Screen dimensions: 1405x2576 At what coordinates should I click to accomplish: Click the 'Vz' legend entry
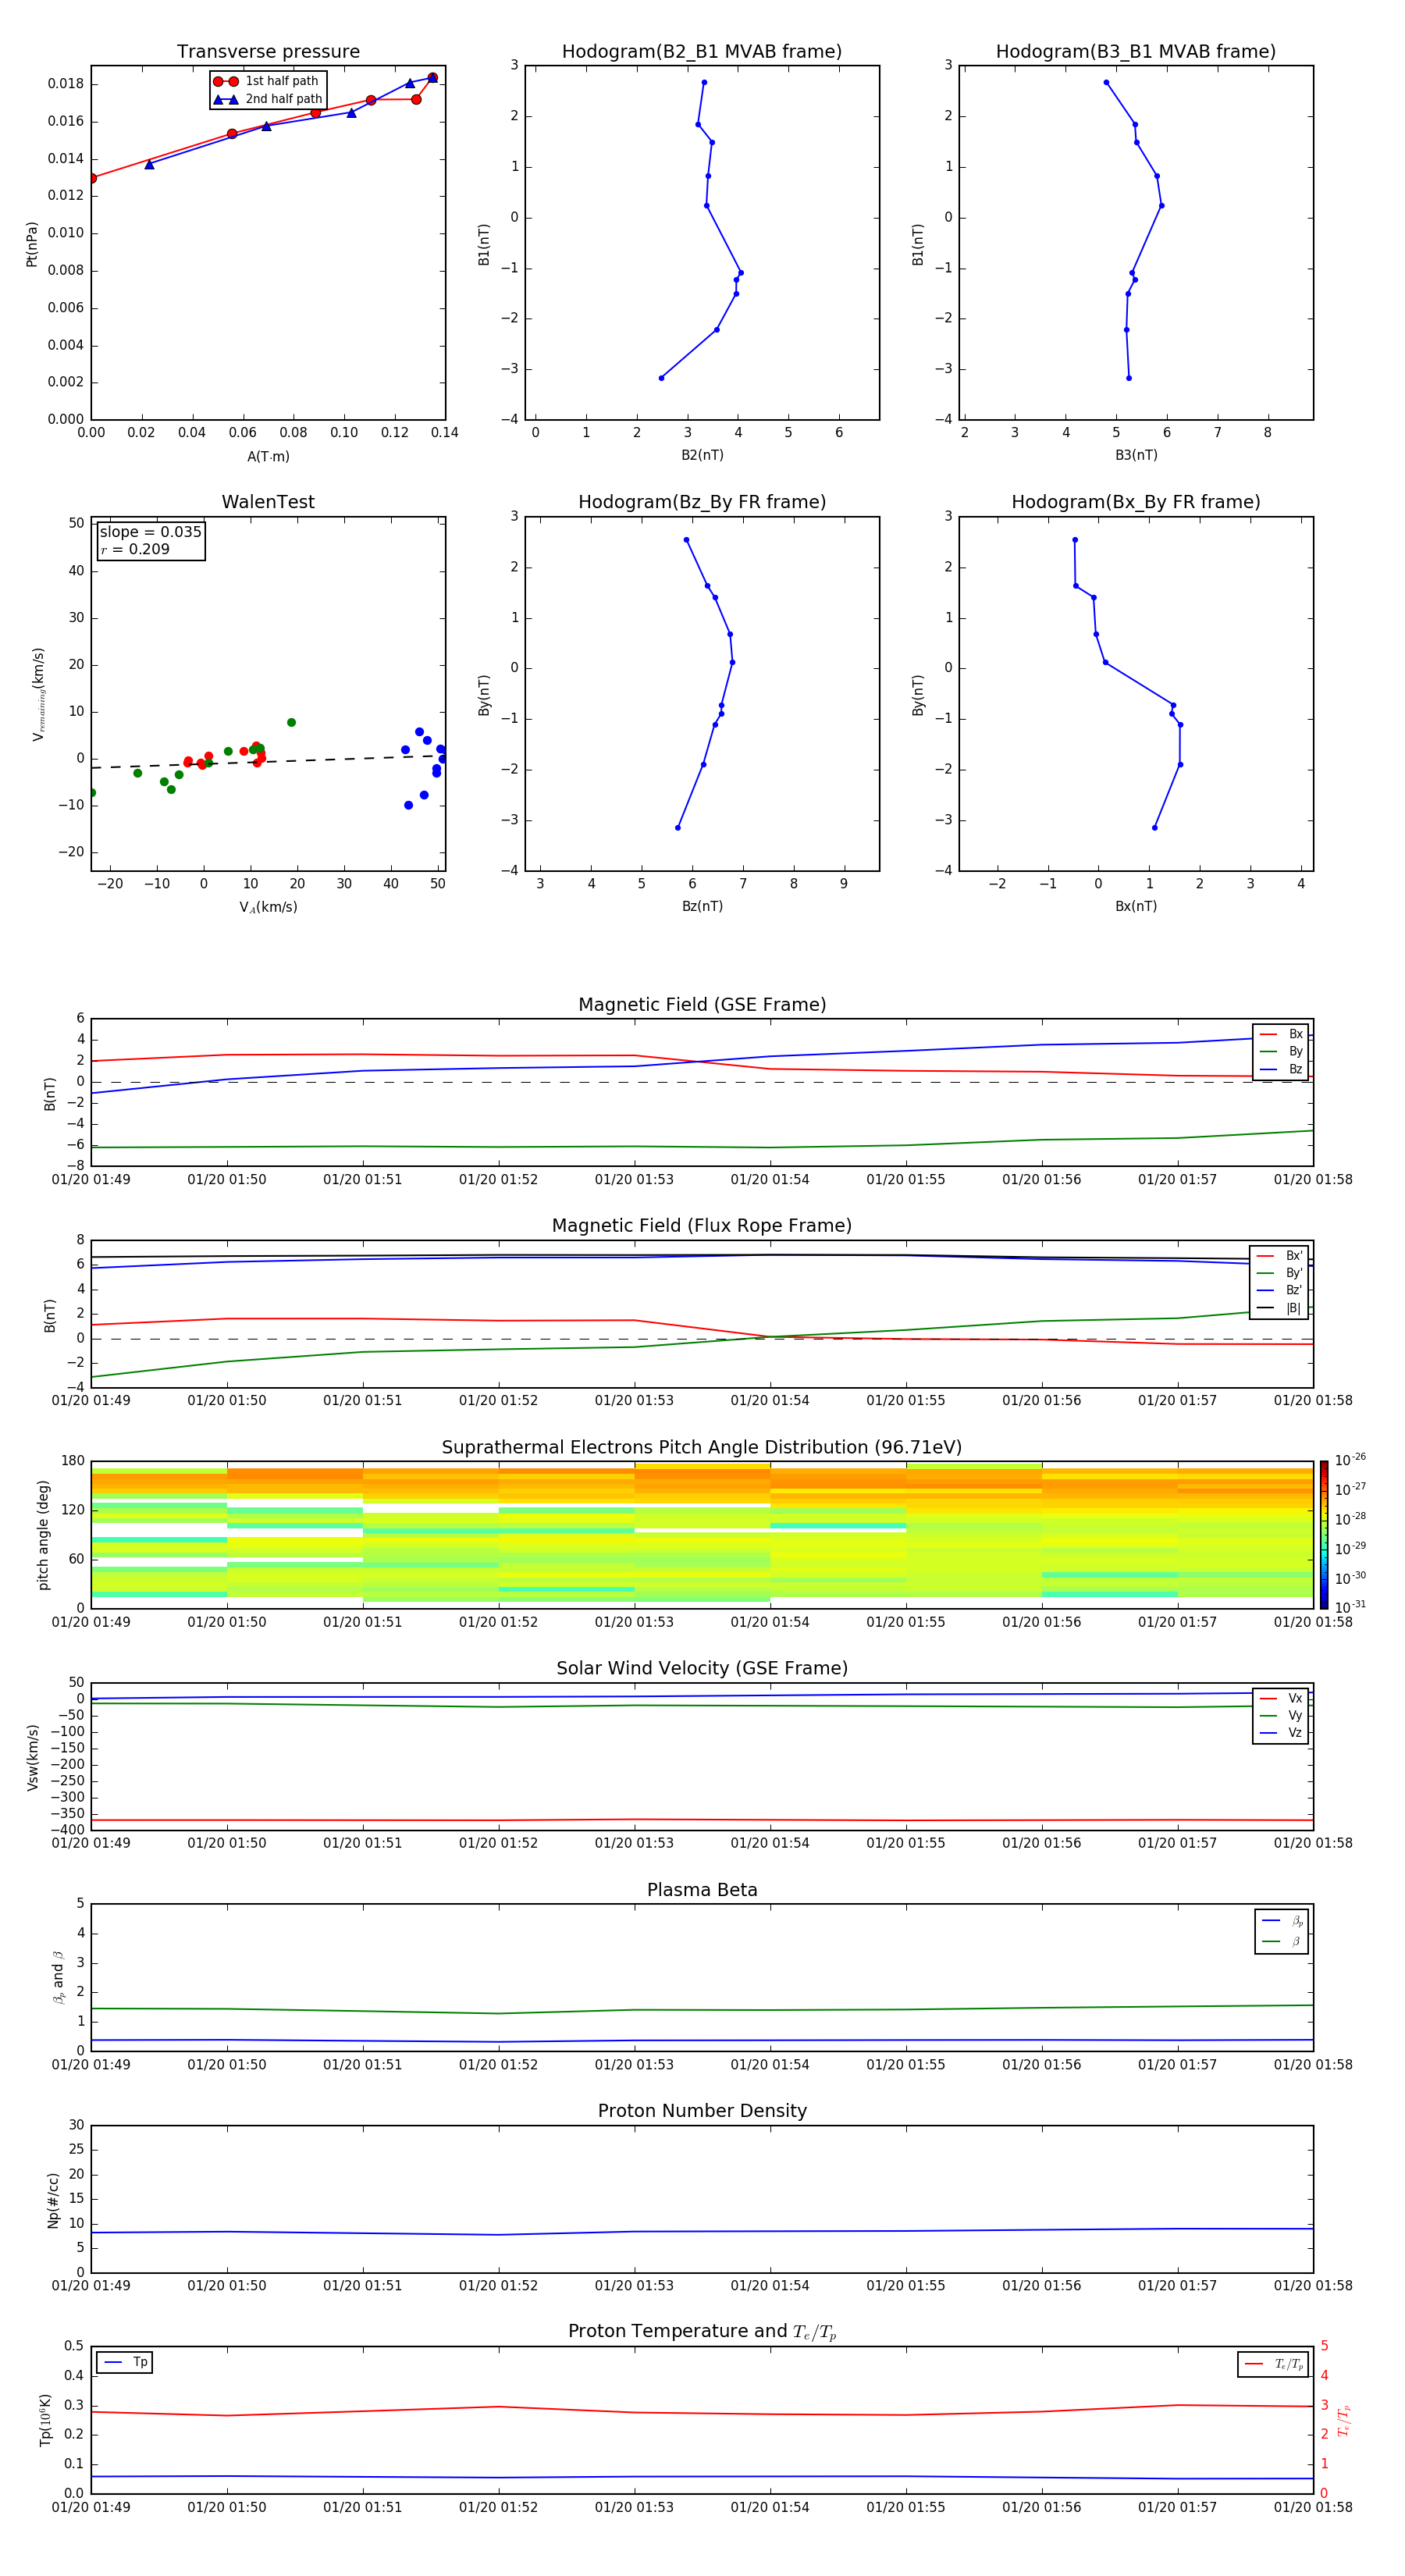pyautogui.click(x=1281, y=1733)
